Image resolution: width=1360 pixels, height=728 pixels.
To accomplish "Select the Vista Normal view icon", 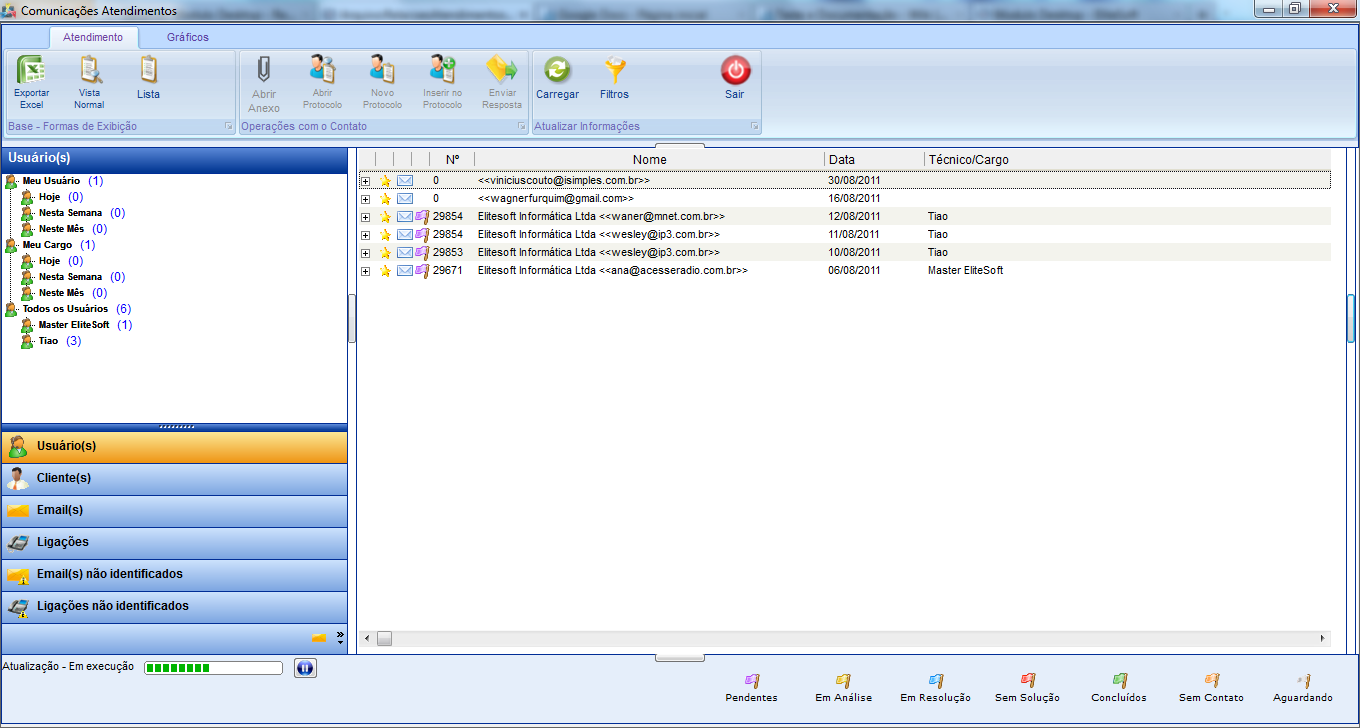I will (x=89, y=72).
